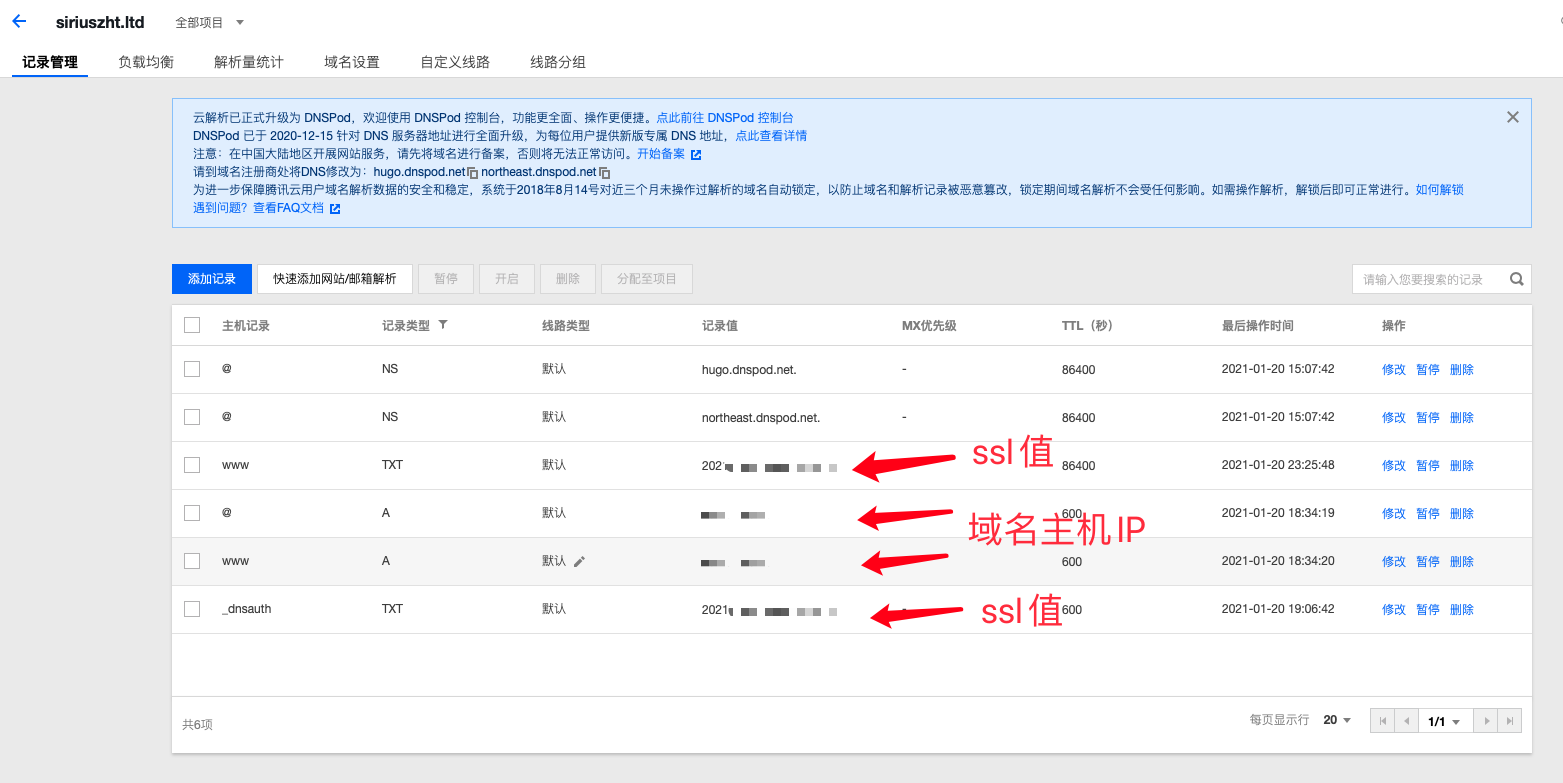
Task: Click the _dnsauth host record text
Action: click(247, 609)
